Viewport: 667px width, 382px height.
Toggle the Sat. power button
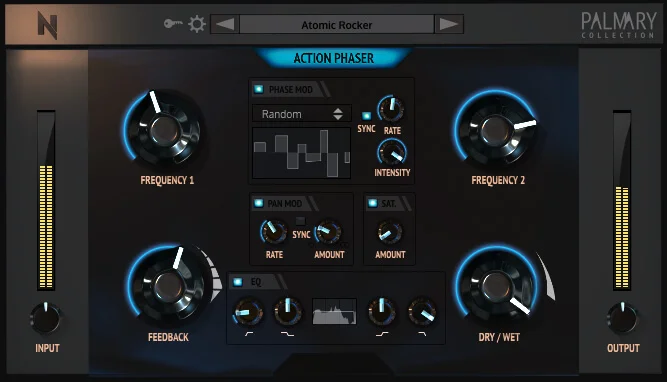pyautogui.click(x=373, y=203)
